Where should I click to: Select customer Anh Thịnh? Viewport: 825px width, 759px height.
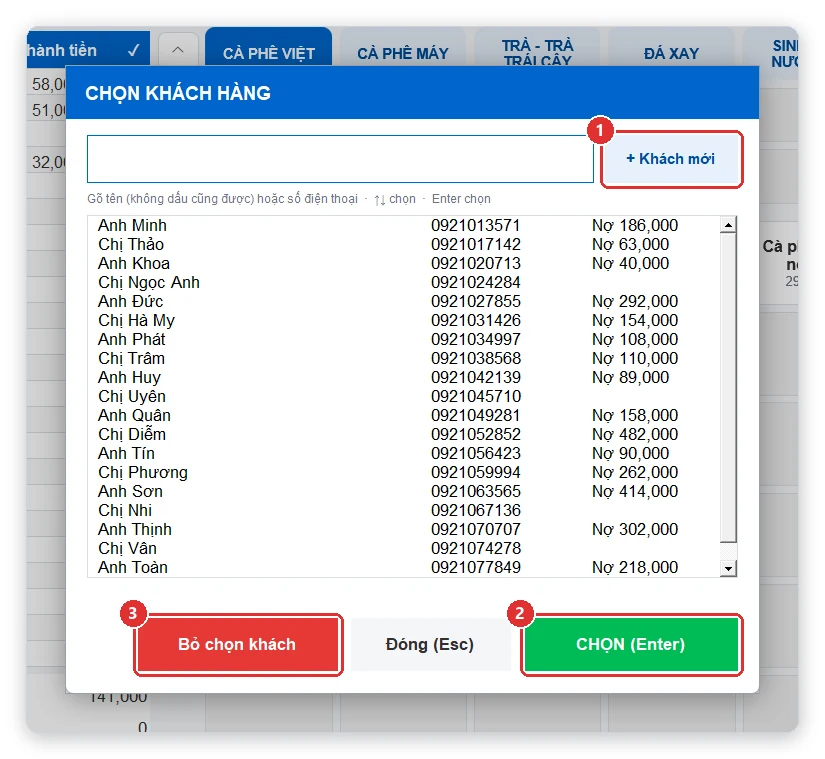[x=404, y=529]
